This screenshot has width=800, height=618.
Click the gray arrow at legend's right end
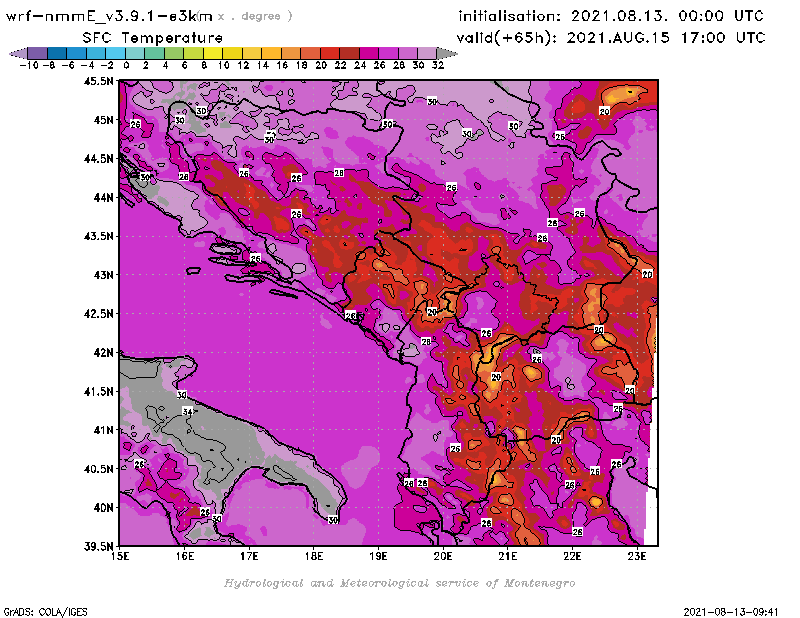[447, 53]
